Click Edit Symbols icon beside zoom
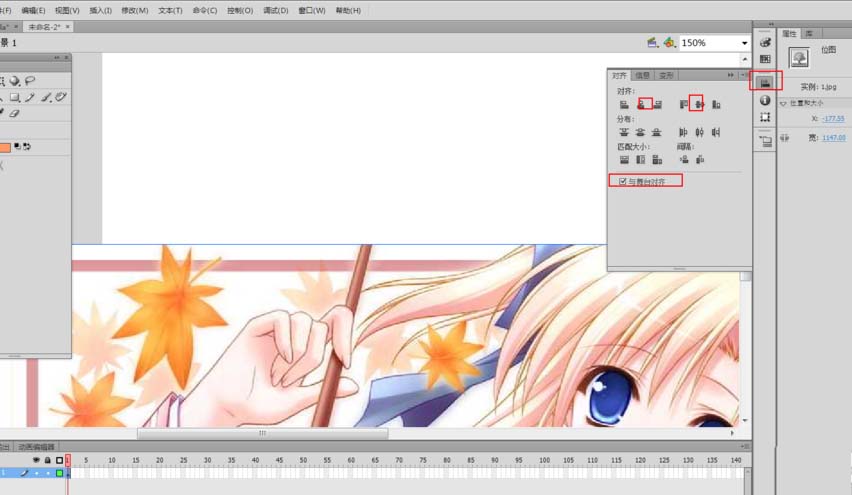 pyautogui.click(x=669, y=42)
